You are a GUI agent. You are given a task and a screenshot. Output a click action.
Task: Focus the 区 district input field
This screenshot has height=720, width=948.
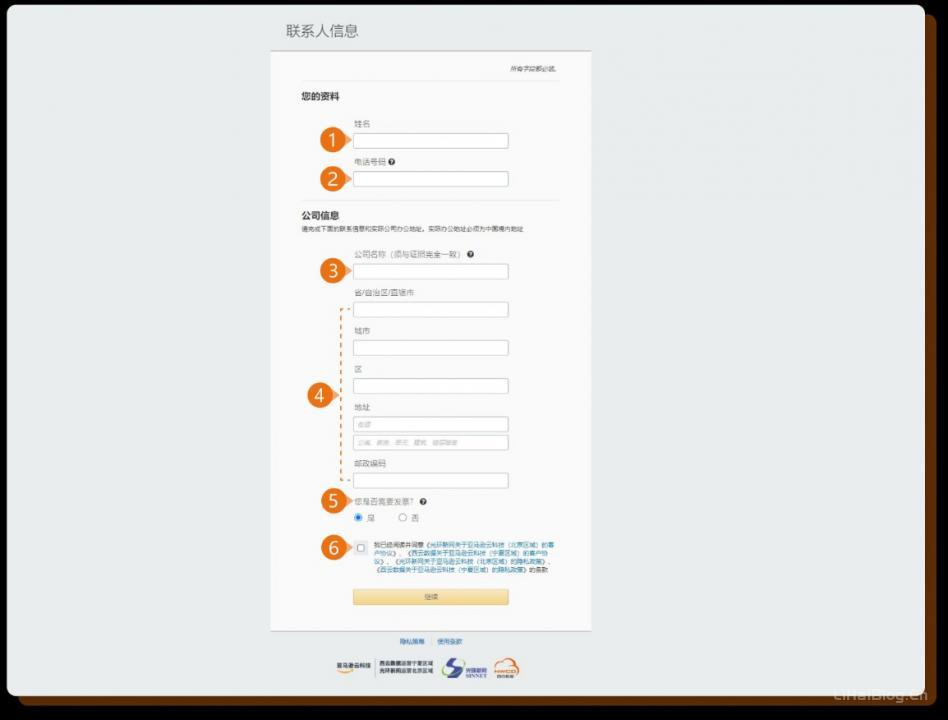[x=430, y=386]
